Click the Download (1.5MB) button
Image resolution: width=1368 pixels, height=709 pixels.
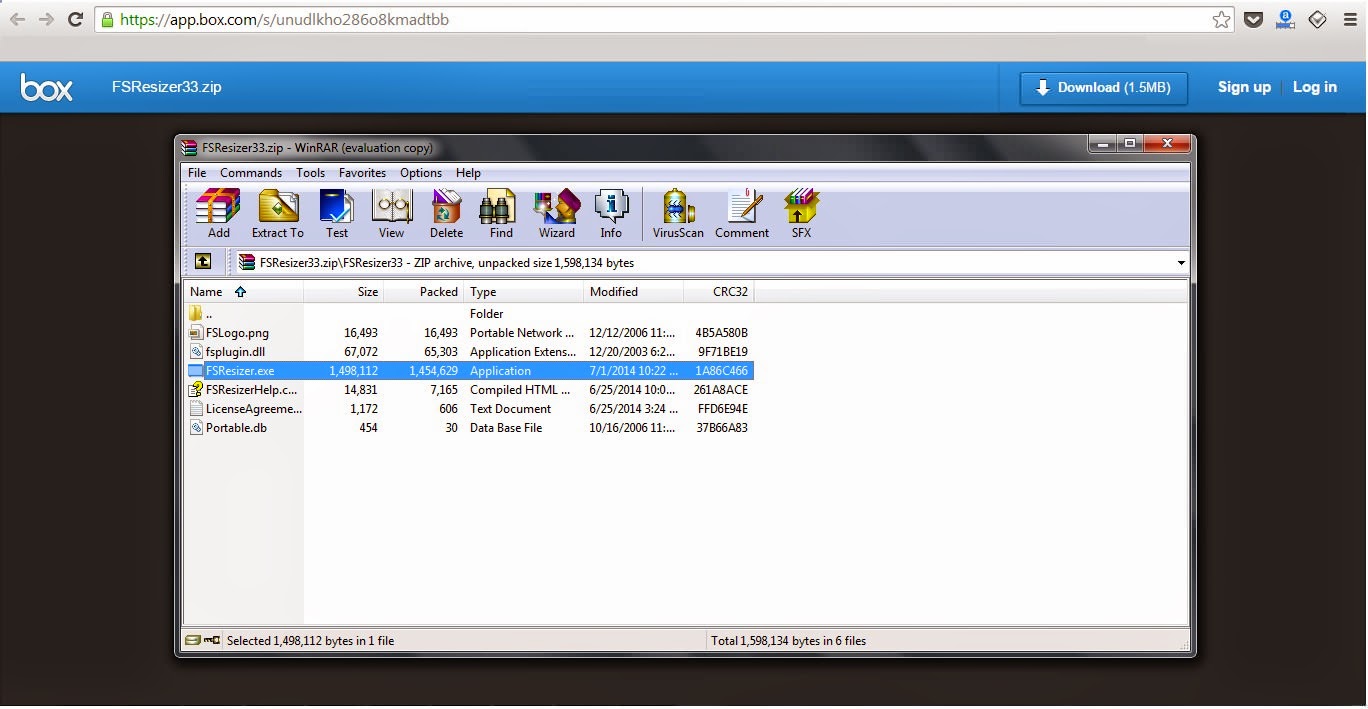1103,88
